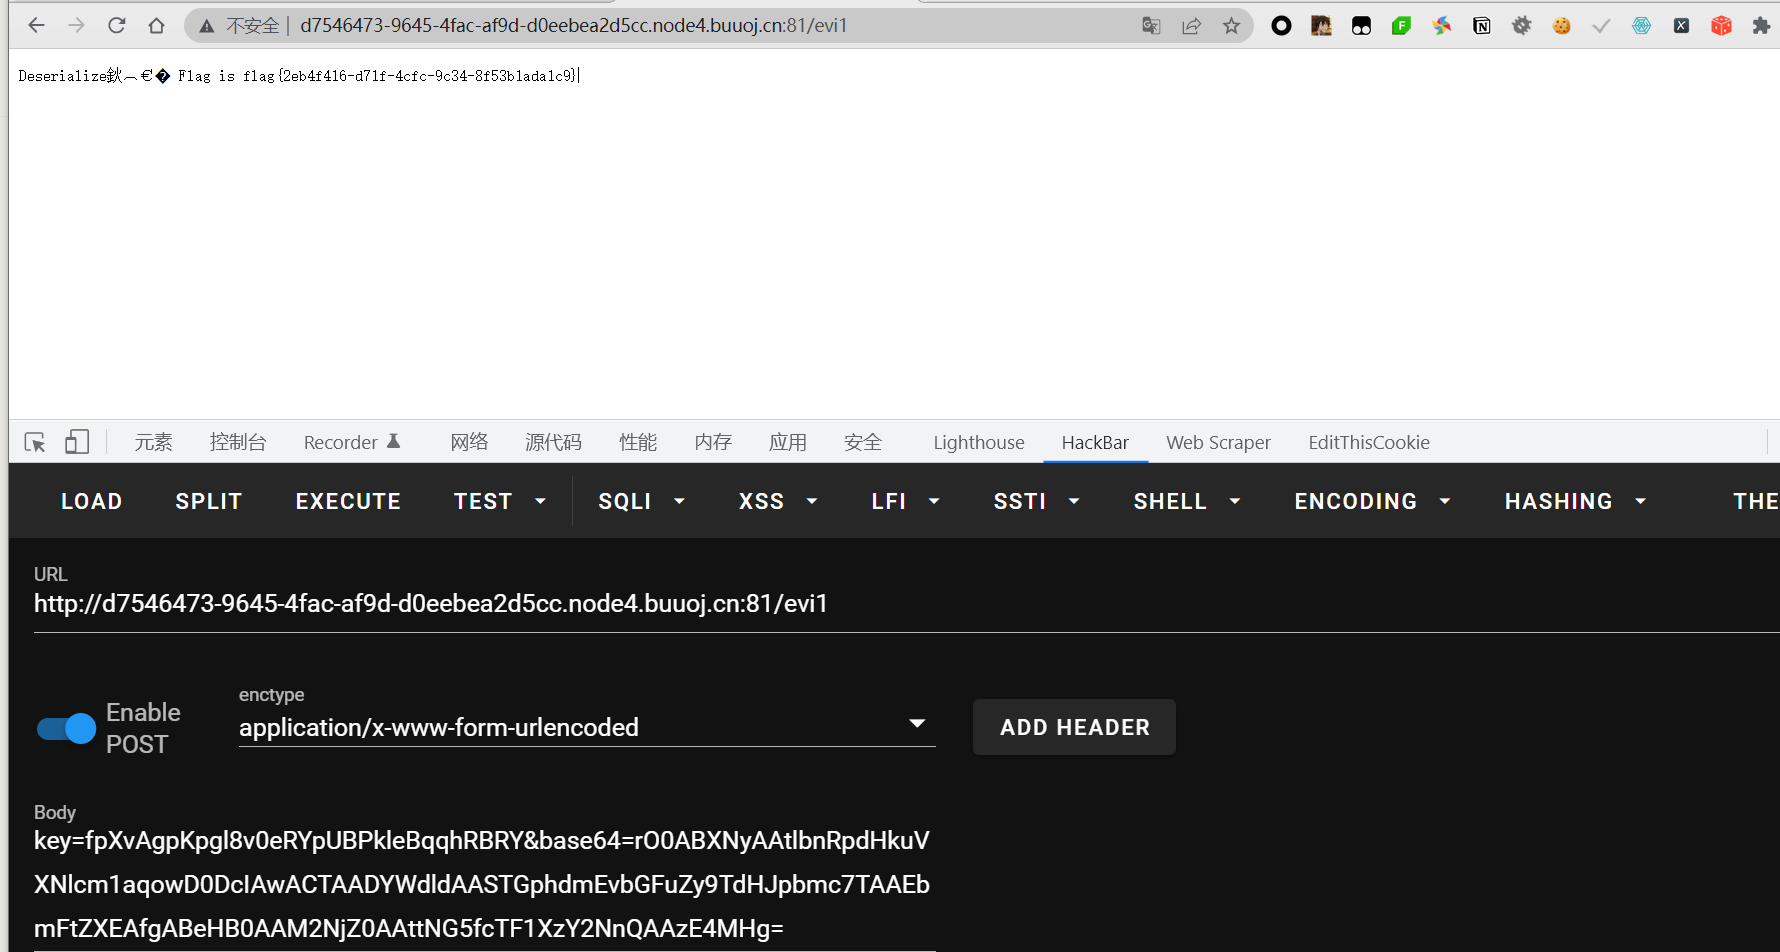The image size is (1780, 952).
Task: Open the Notion extension
Action: [x=1482, y=26]
